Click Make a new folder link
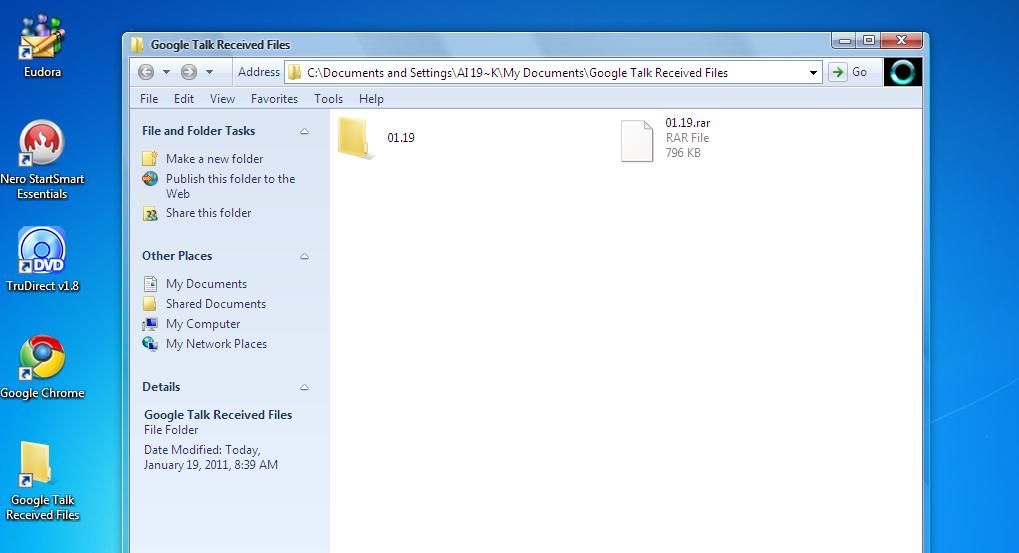The image size is (1019, 553). [214, 159]
